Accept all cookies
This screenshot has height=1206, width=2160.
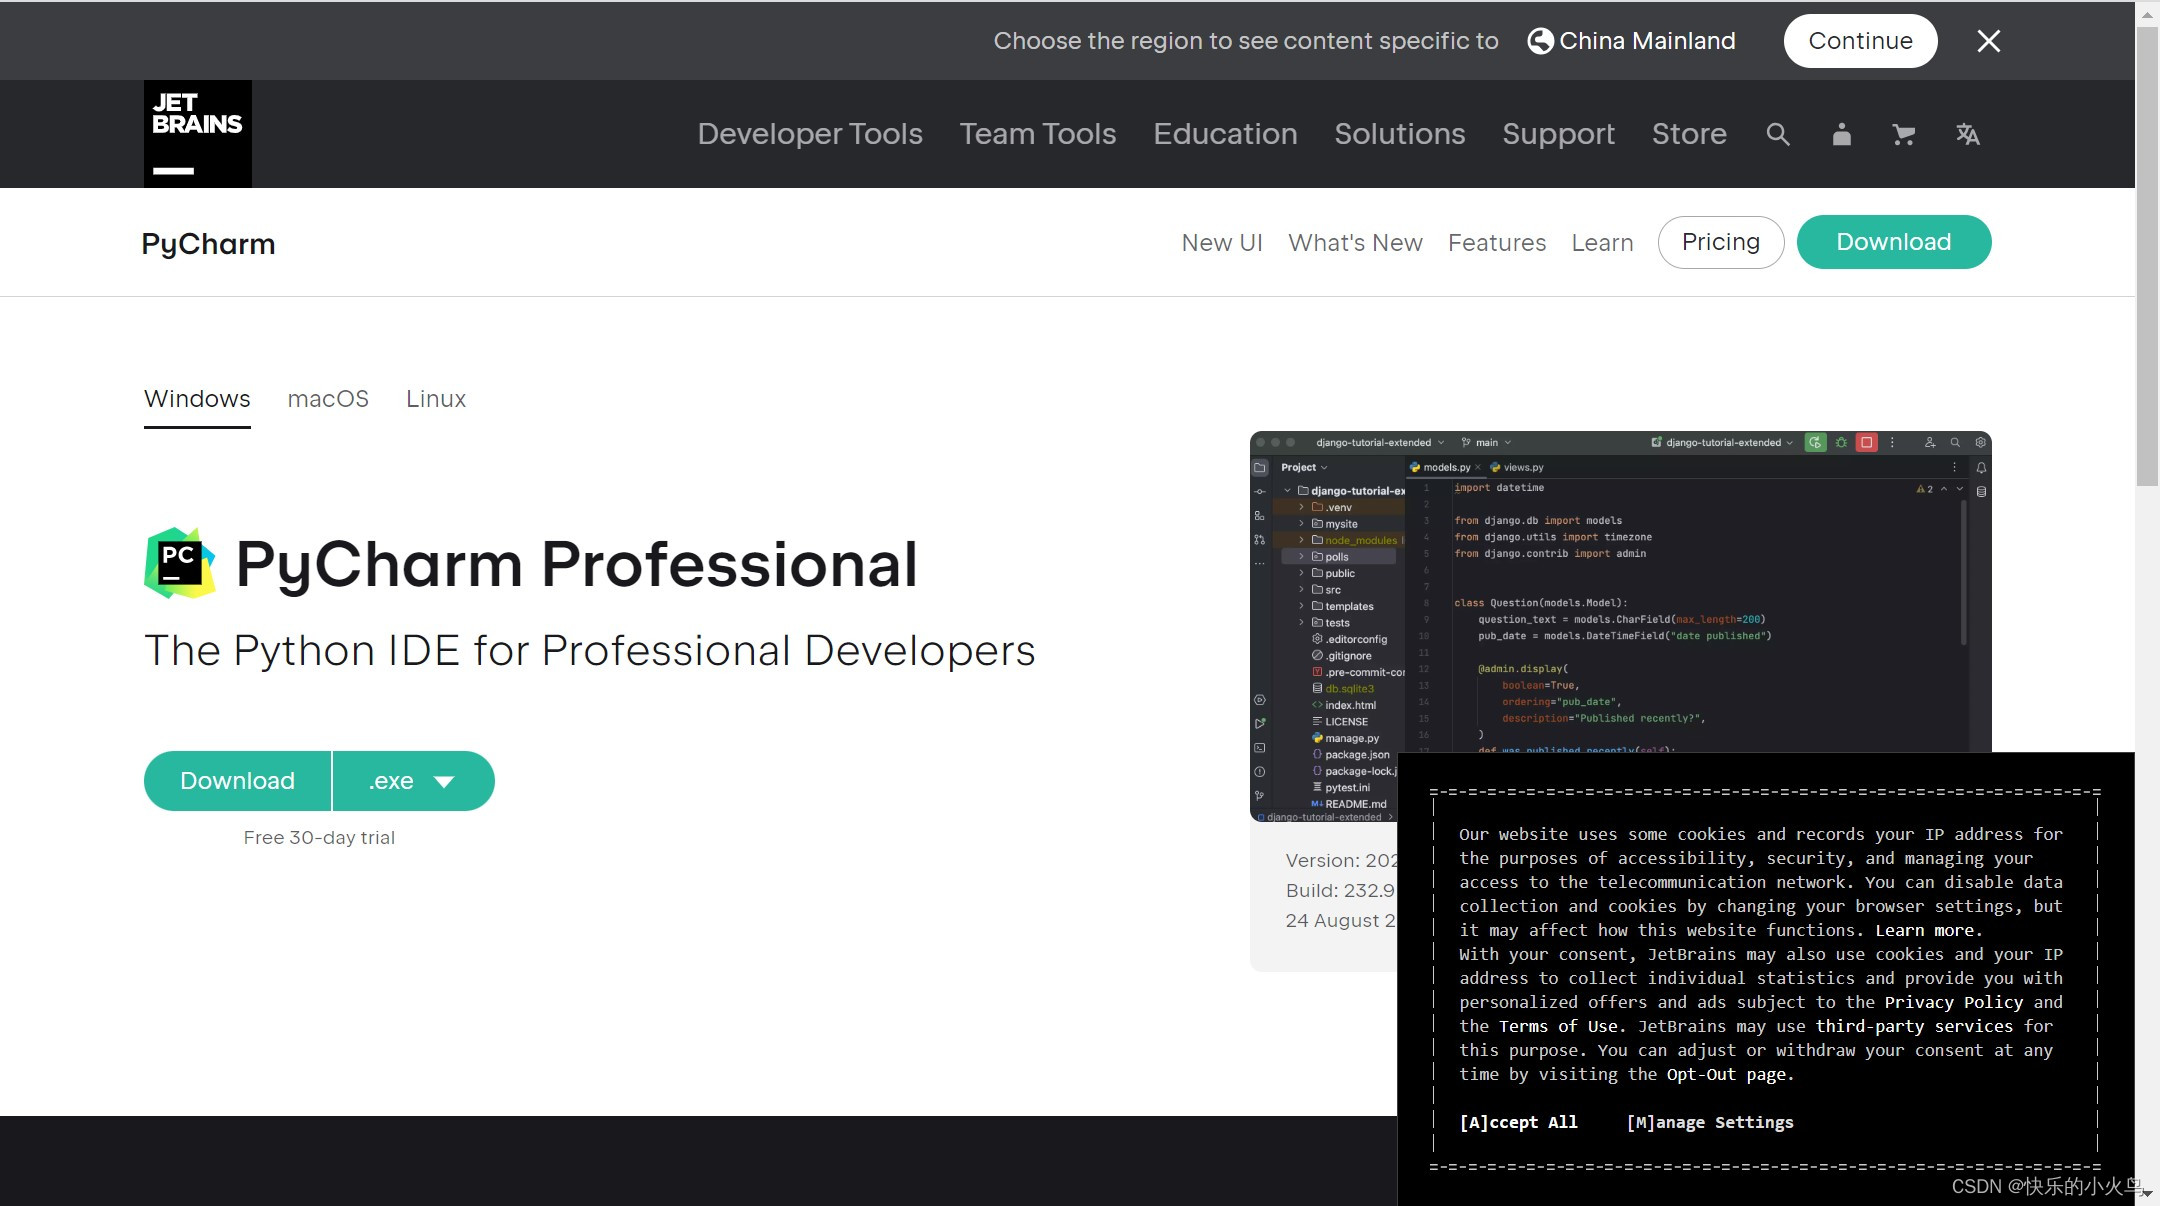[x=1518, y=1122]
